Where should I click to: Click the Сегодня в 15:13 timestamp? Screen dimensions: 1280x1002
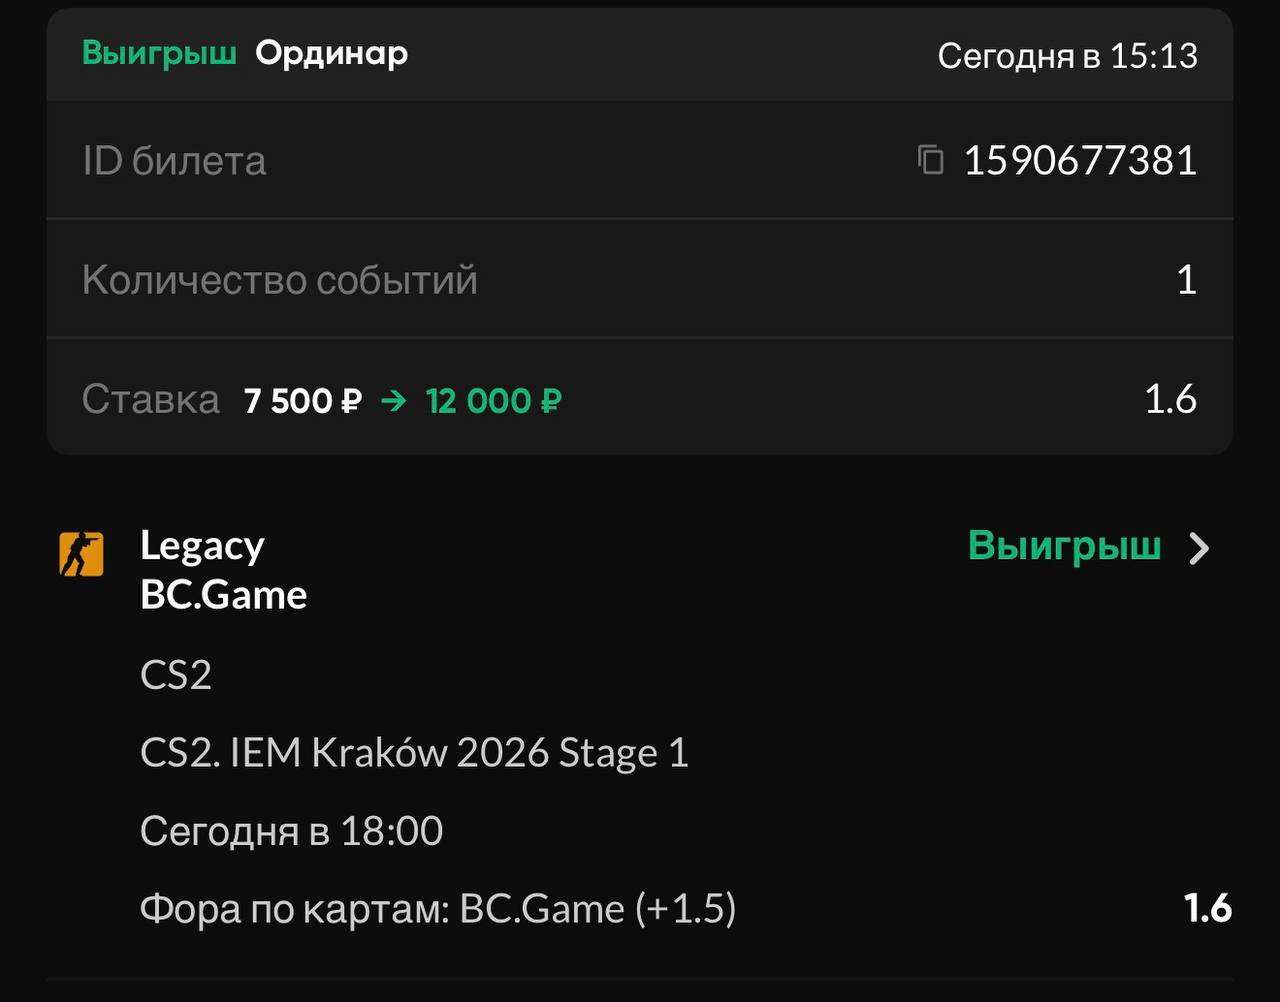point(1067,56)
